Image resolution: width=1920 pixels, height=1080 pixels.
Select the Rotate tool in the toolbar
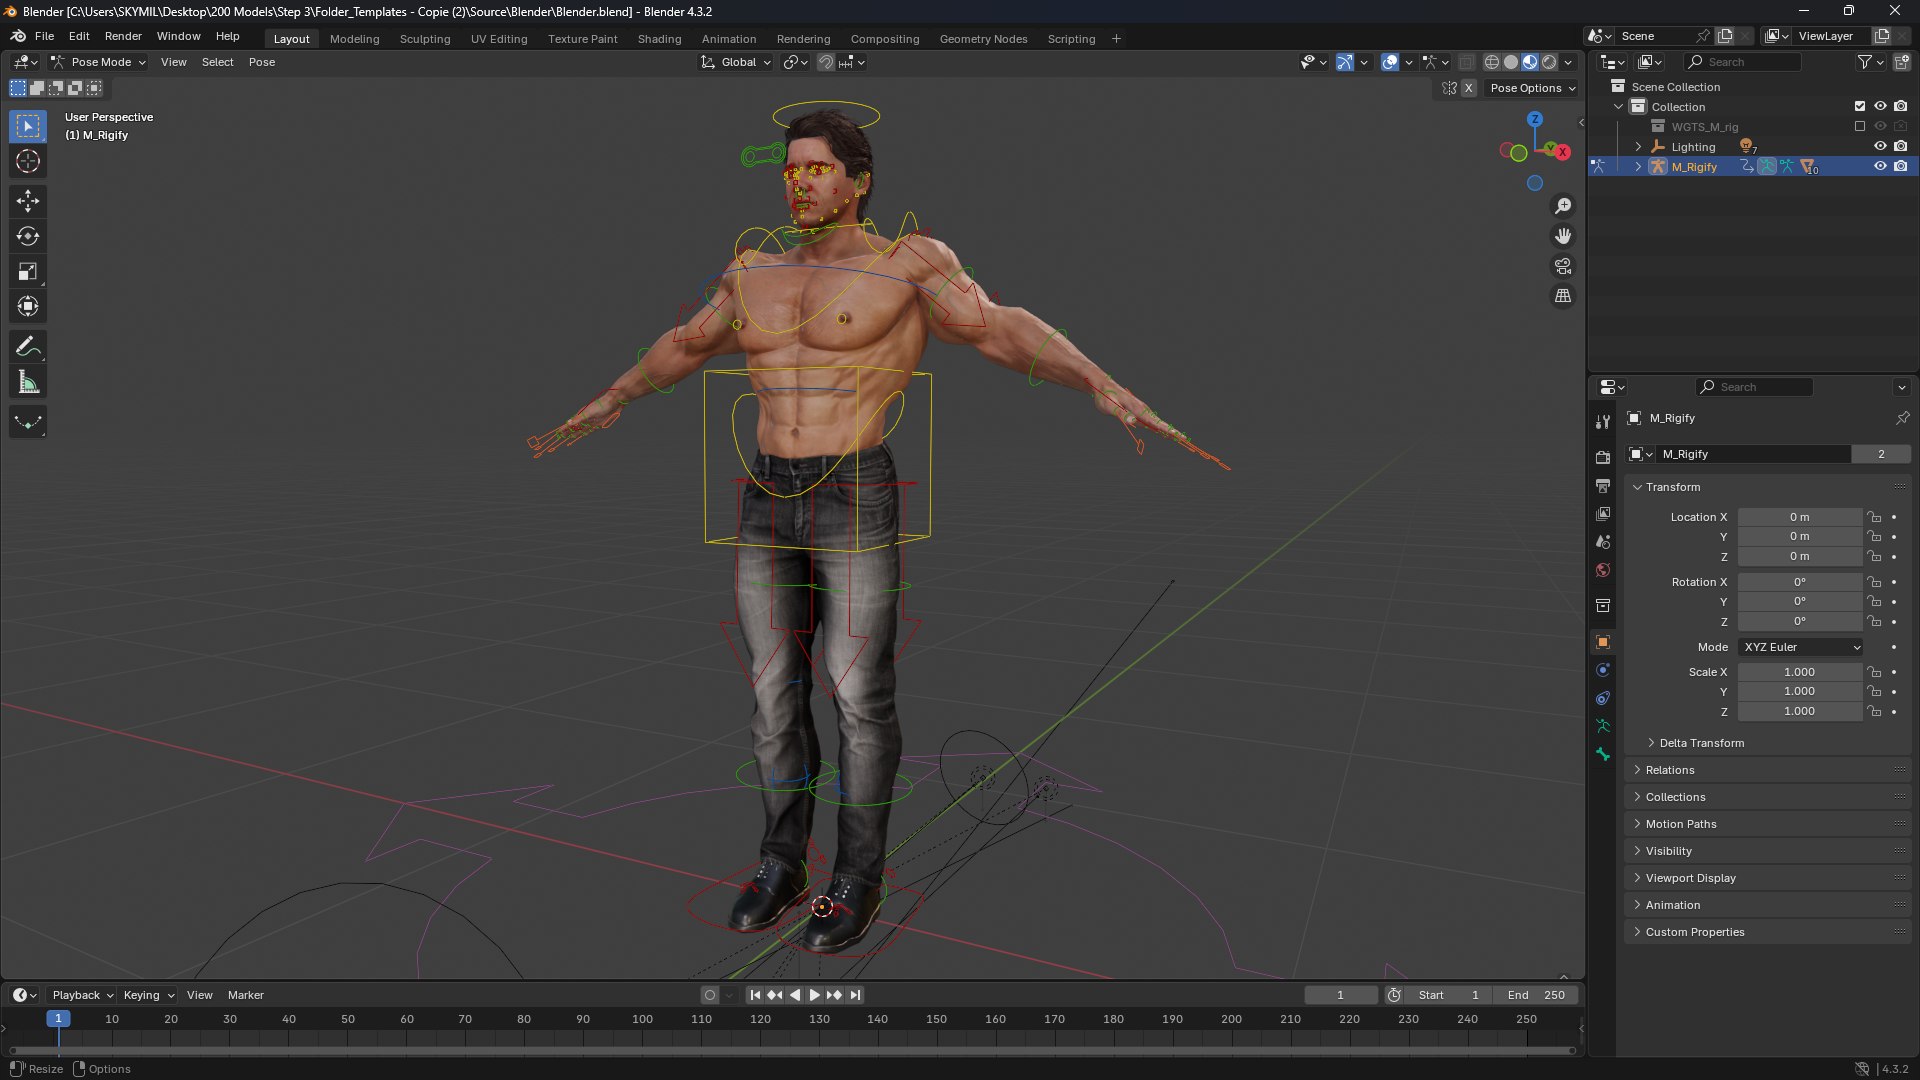pyautogui.click(x=28, y=236)
